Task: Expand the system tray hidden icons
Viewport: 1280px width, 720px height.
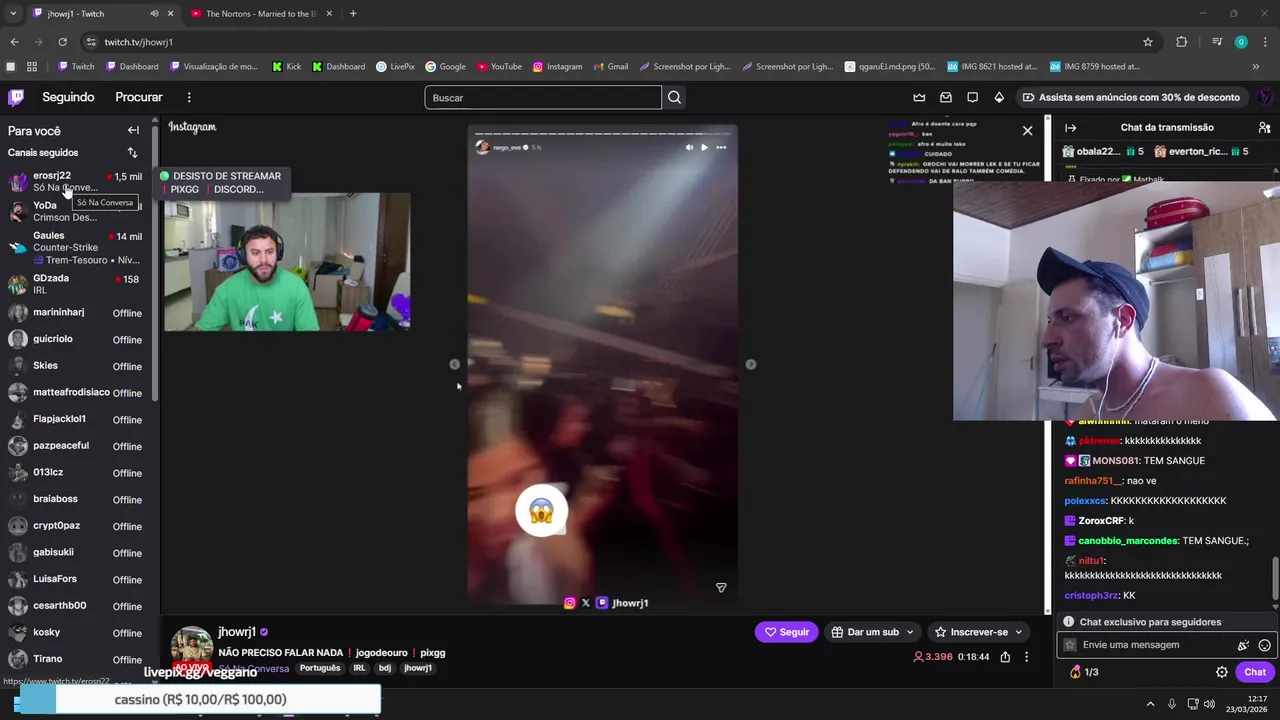Action: point(1150,703)
